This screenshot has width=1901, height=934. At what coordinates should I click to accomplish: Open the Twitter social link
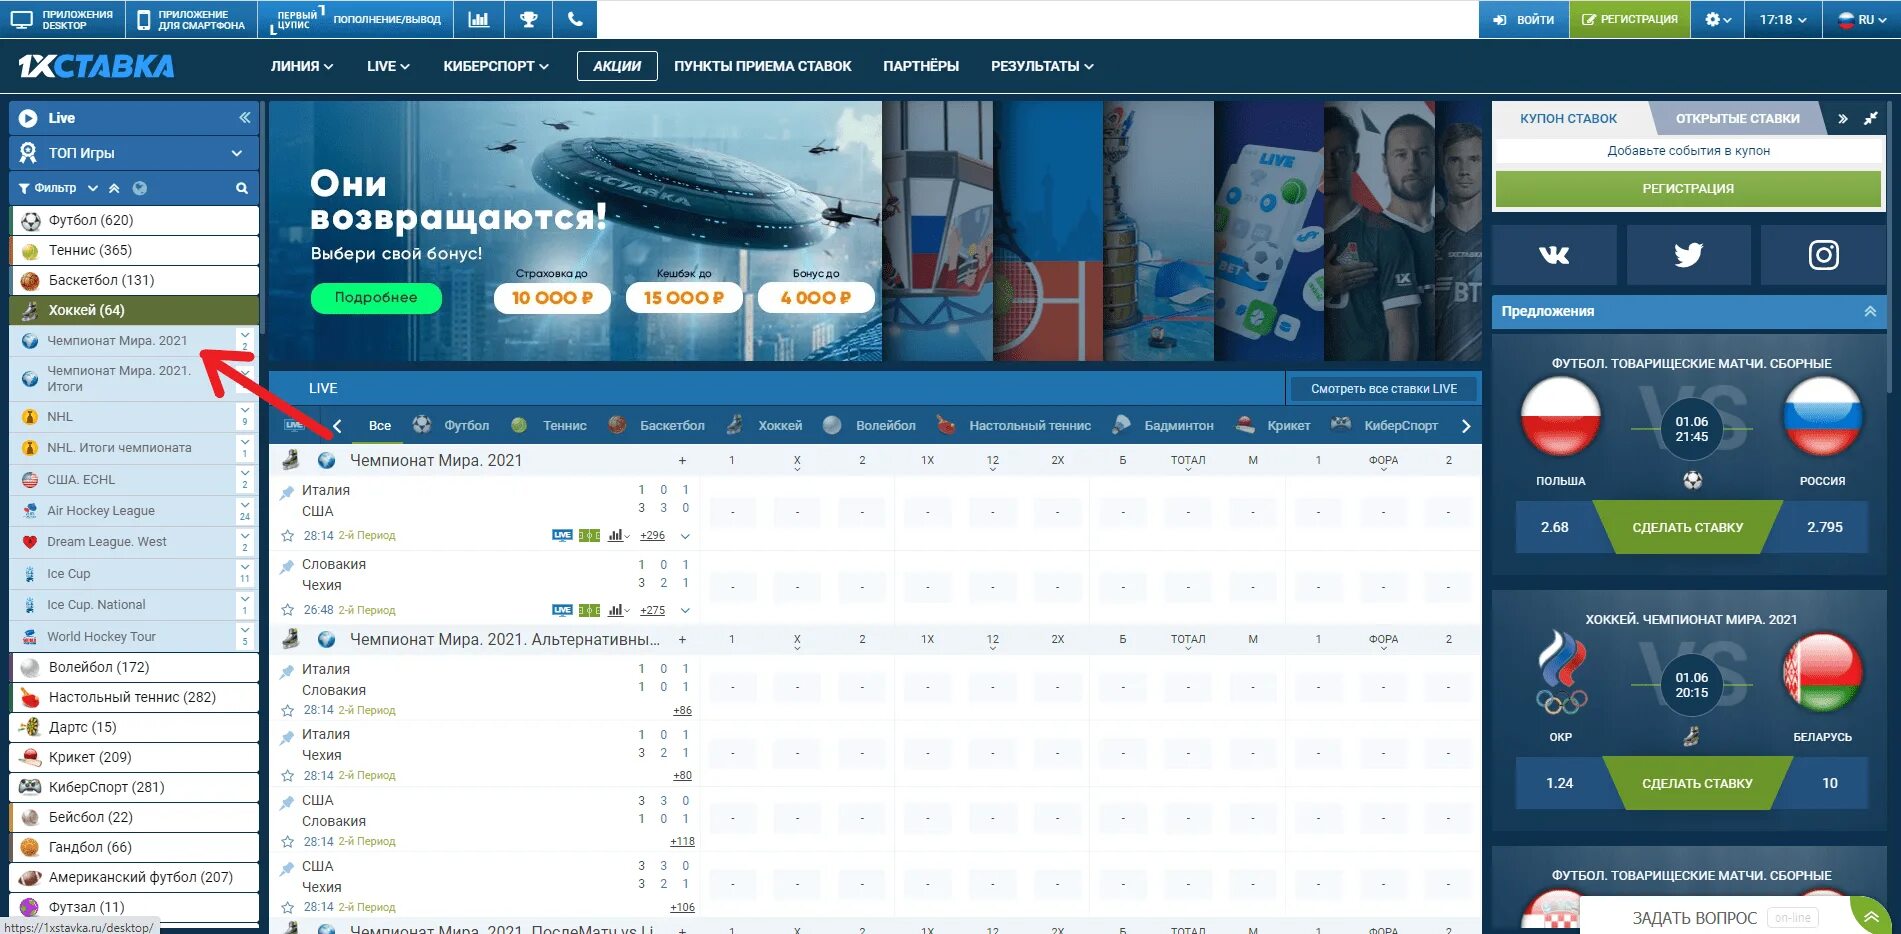point(1688,255)
